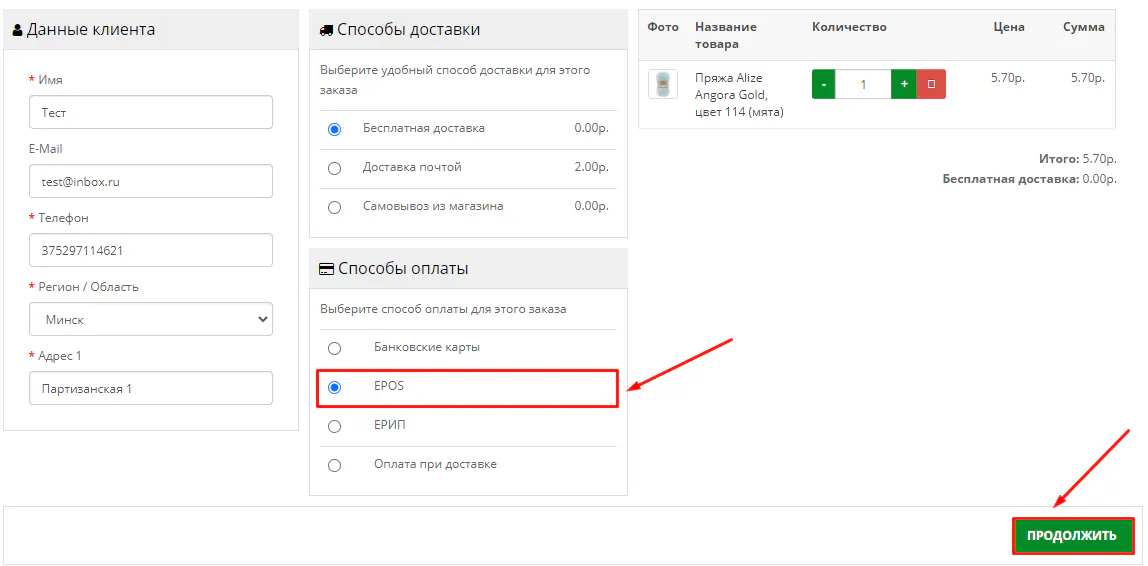The height and width of the screenshot is (566, 1148).
Task: Open the Регион / Область dropdown
Action: [151, 320]
